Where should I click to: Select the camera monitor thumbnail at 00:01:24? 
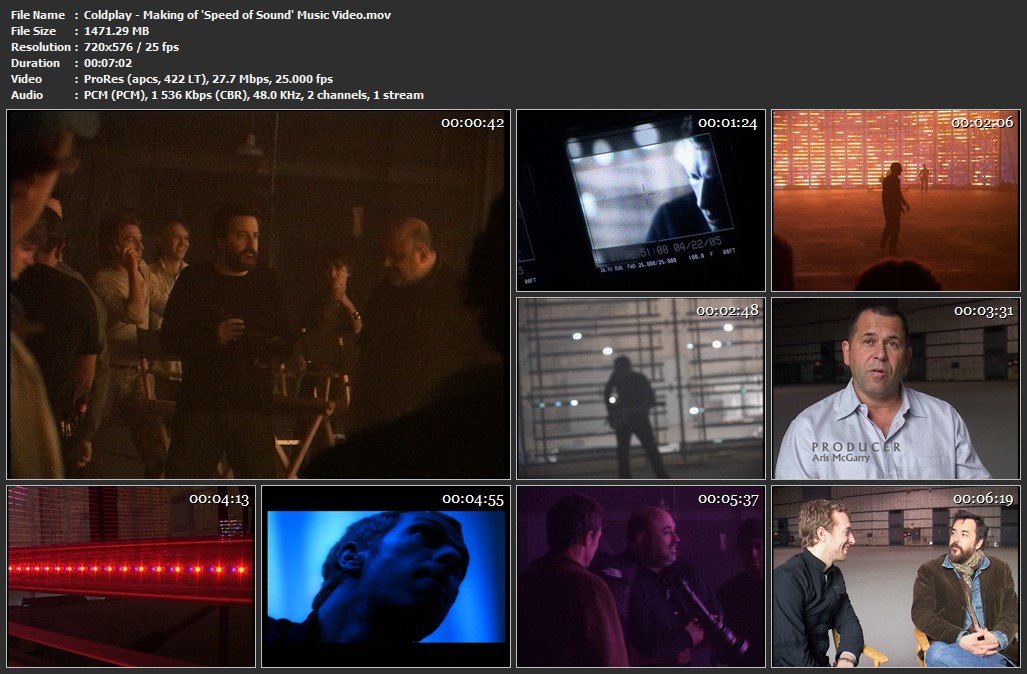pyautogui.click(x=641, y=200)
